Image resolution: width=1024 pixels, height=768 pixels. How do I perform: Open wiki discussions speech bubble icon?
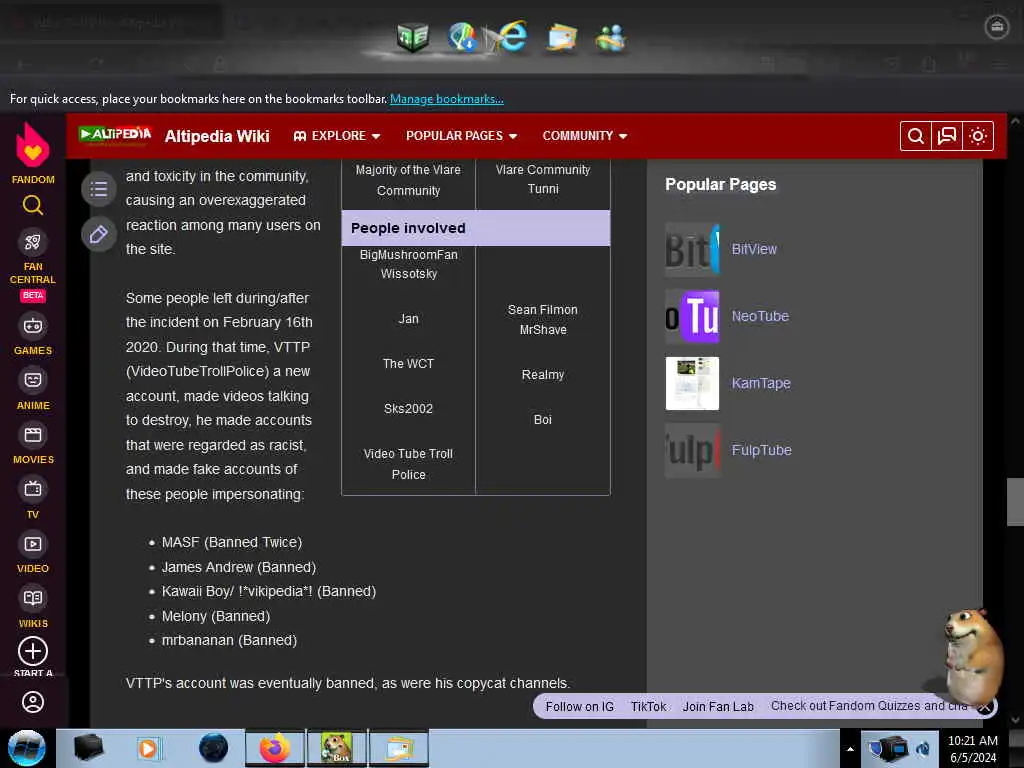click(x=946, y=136)
